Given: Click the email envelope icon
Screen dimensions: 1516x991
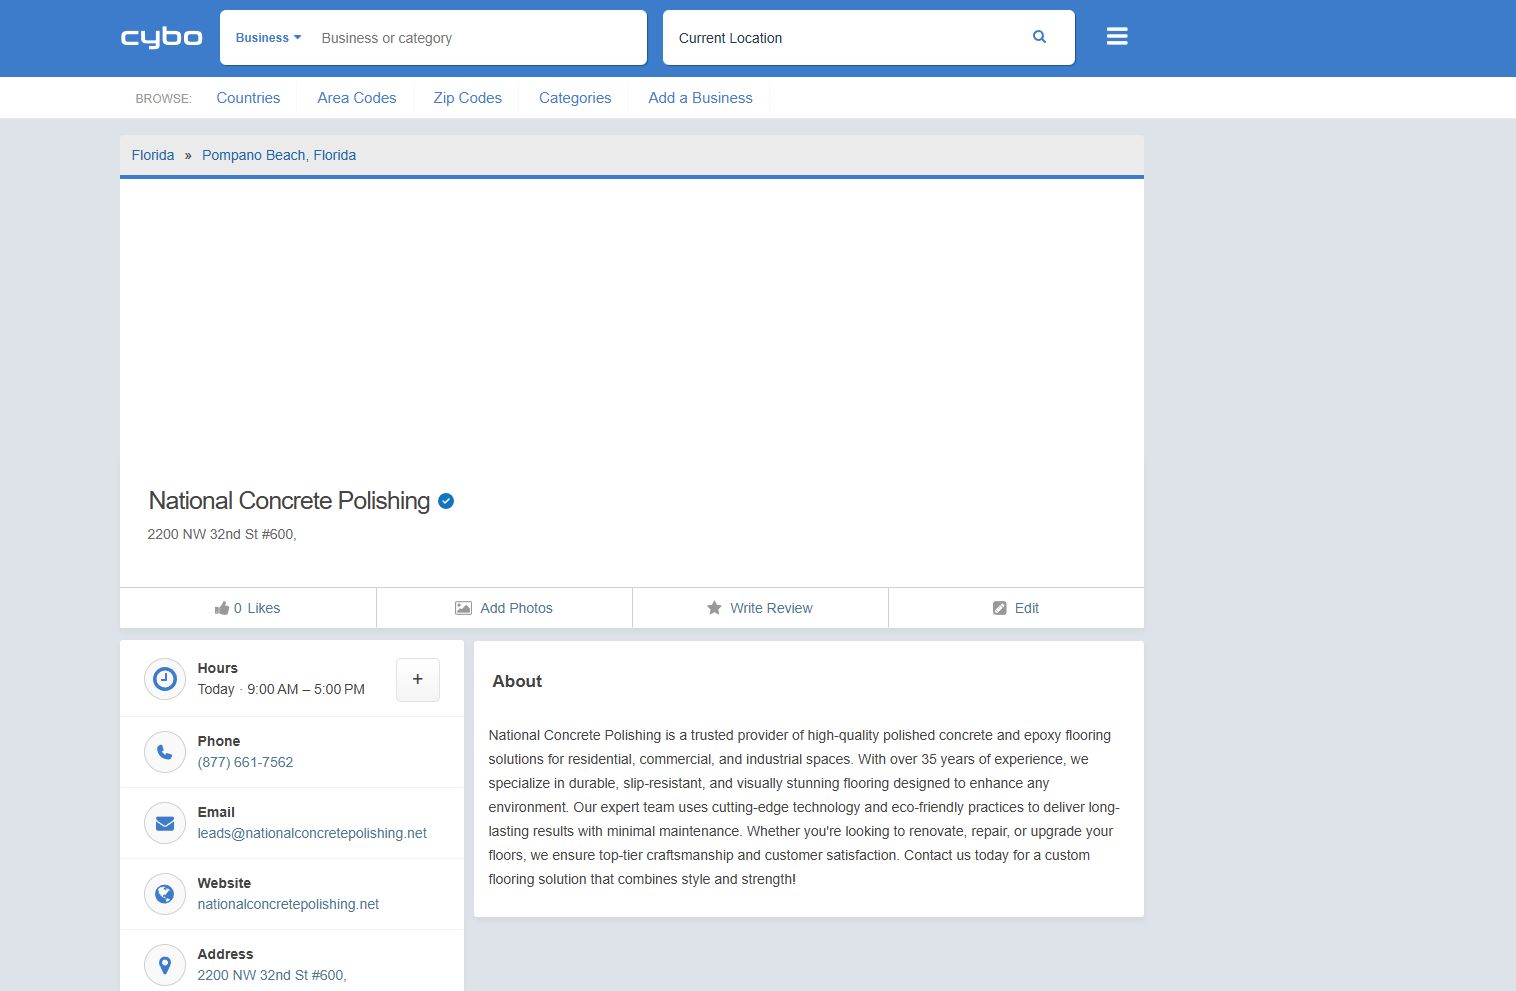Looking at the screenshot, I should pyautogui.click(x=165, y=823).
